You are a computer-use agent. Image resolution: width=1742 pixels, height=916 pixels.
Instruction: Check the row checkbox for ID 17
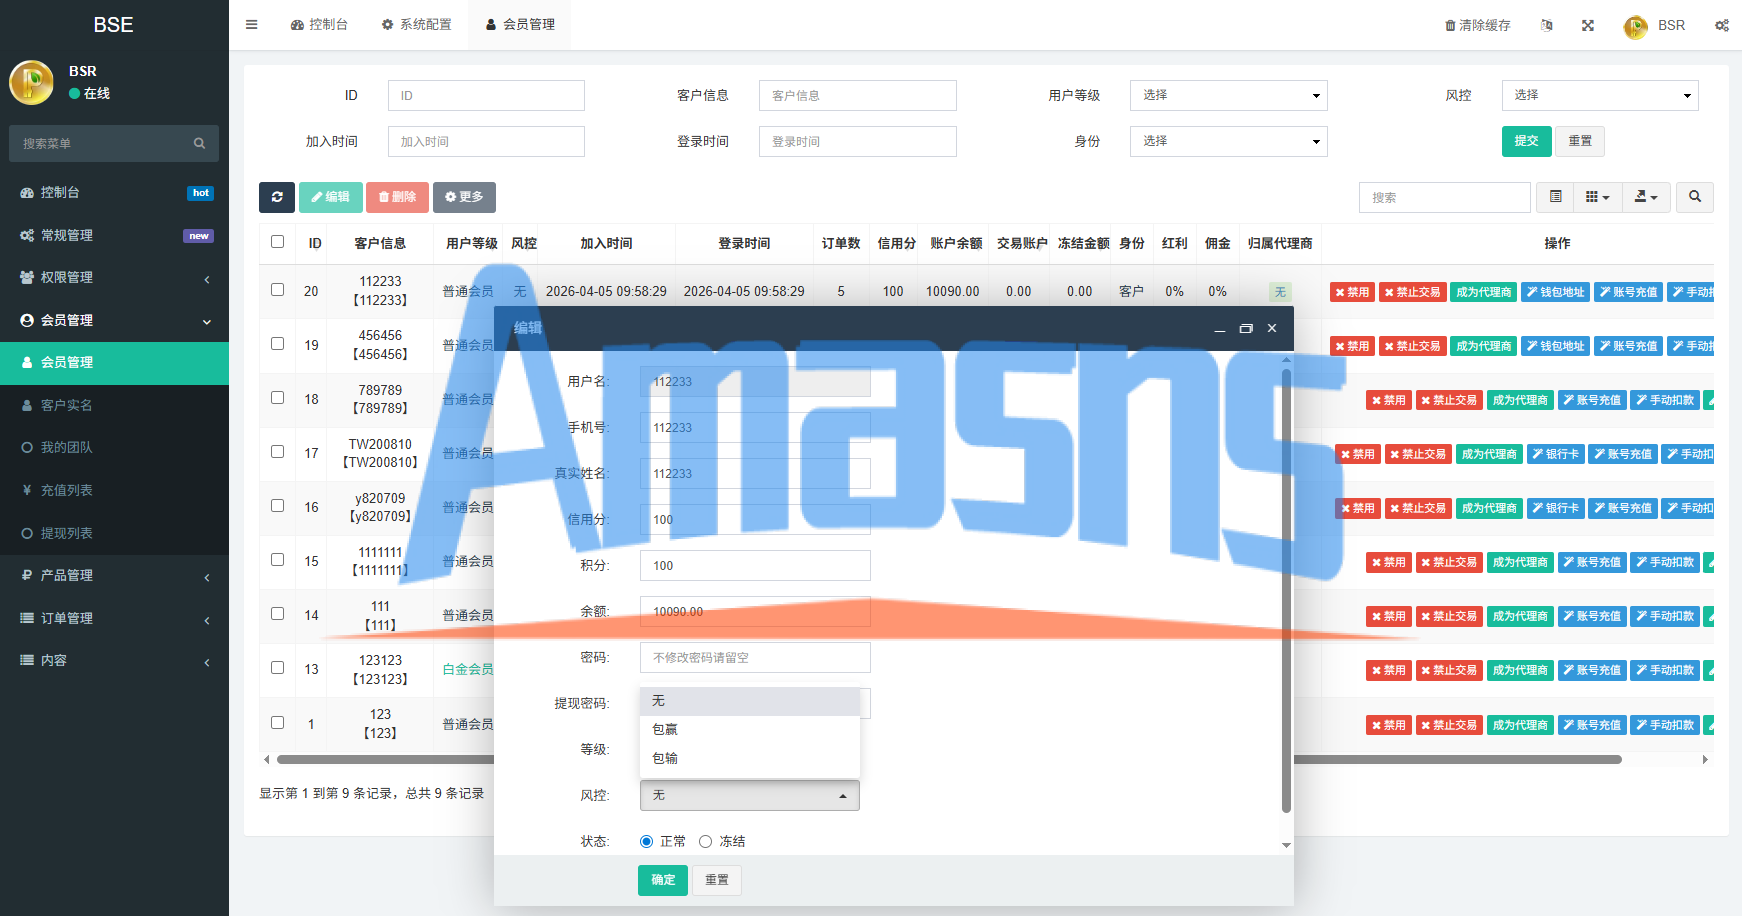click(278, 452)
